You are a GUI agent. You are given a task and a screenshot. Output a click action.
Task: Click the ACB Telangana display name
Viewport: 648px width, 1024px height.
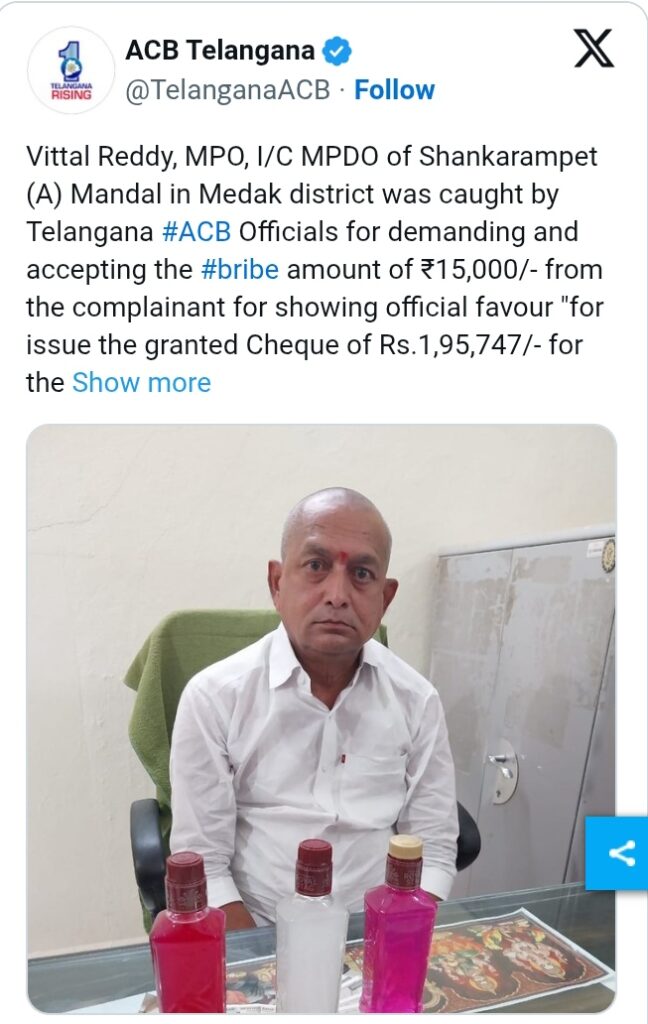219,50
